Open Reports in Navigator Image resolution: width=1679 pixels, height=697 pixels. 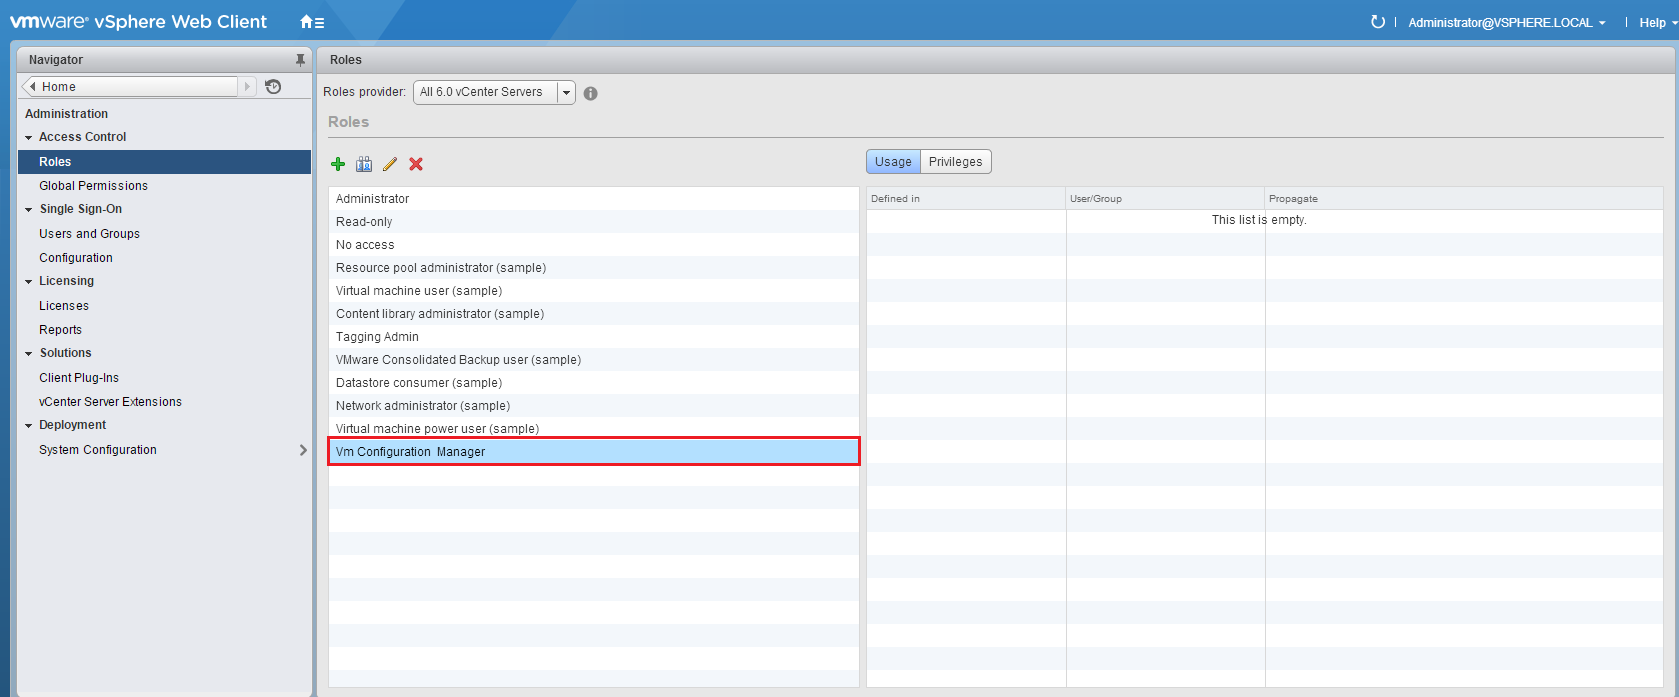pos(60,330)
